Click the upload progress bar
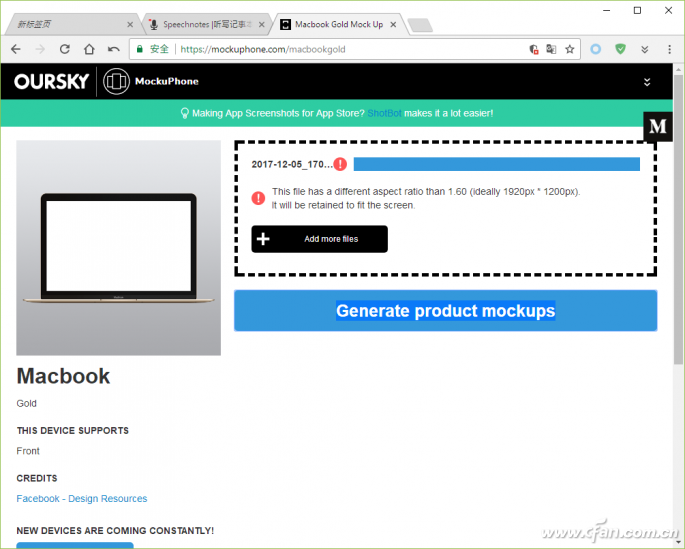Viewport: 685px width, 549px height. [497, 164]
